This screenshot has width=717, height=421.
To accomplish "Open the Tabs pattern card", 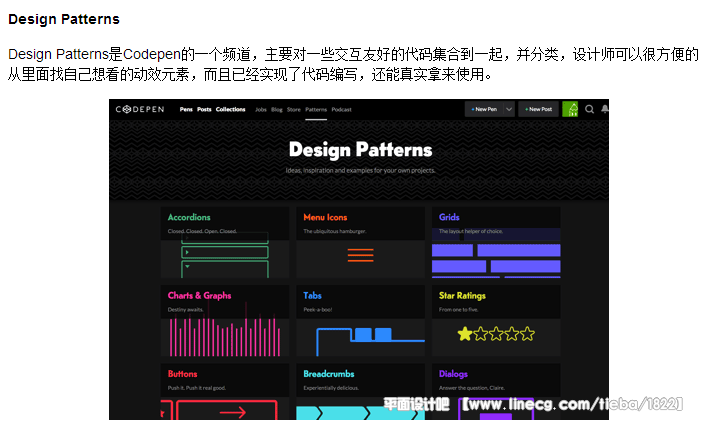I will coord(361,321).
